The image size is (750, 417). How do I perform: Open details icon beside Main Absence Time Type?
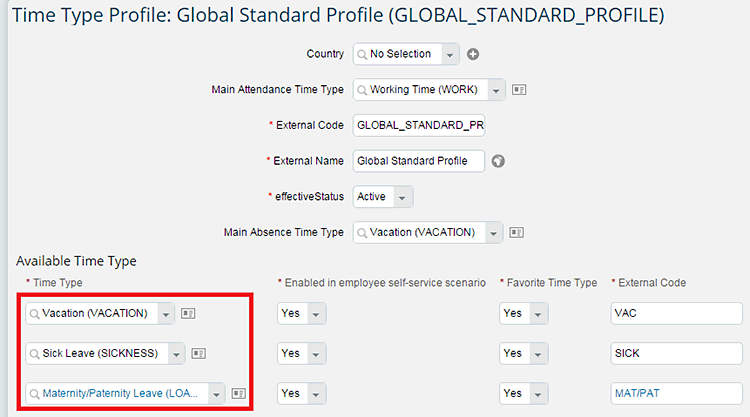point(517,233)
